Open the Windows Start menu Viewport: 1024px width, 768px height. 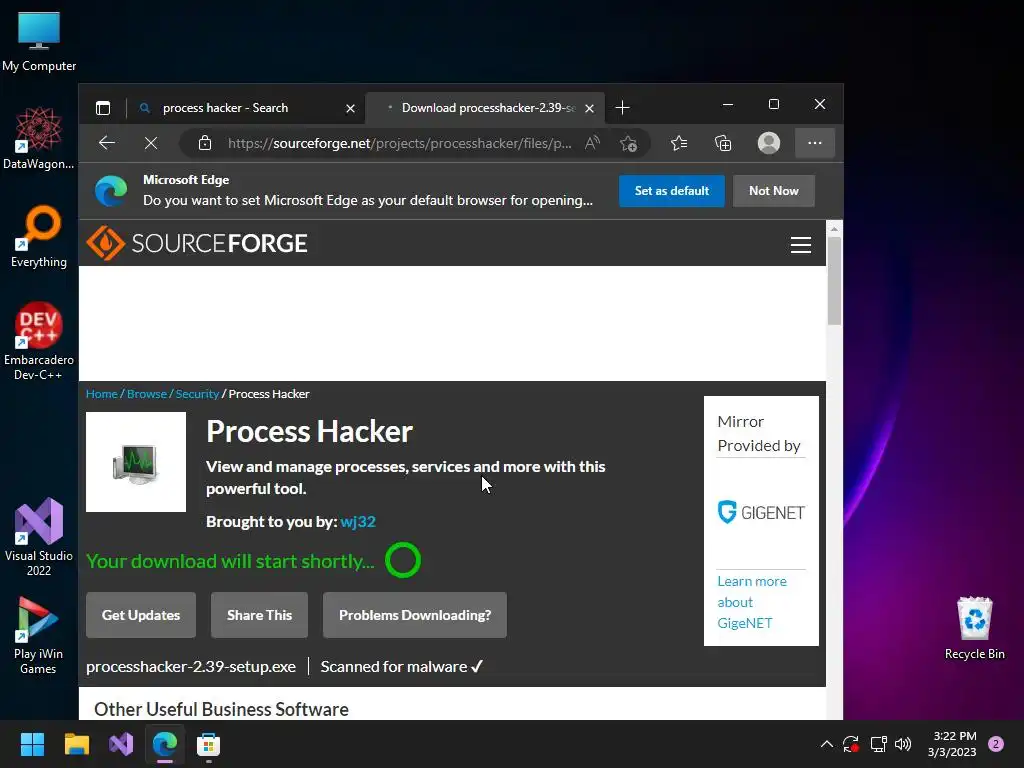click(32, 744)
